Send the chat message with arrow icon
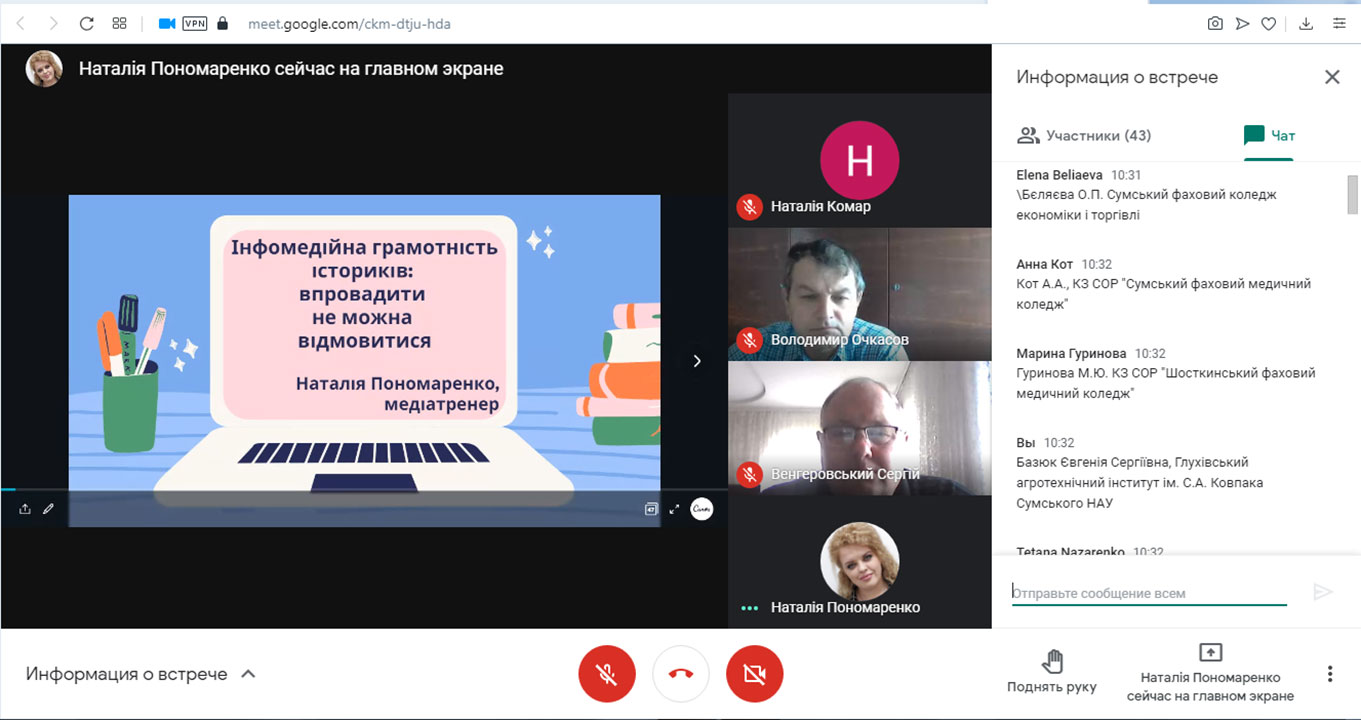 [x=1323, y=592]
